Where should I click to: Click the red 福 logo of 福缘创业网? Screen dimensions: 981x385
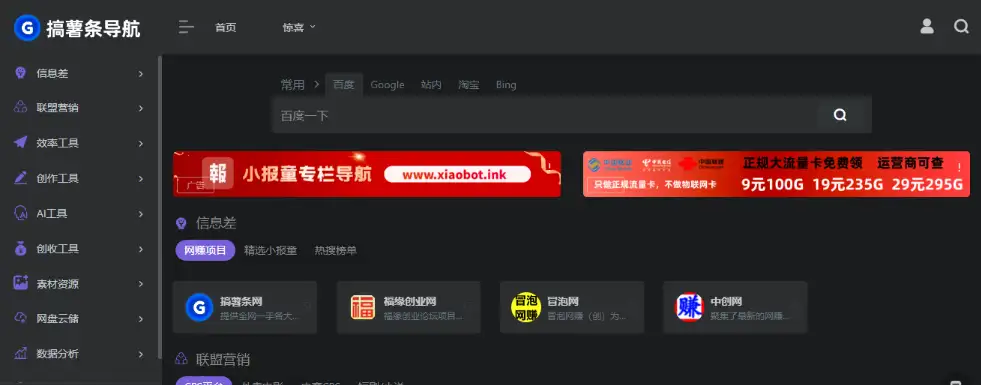coord(363,307)
